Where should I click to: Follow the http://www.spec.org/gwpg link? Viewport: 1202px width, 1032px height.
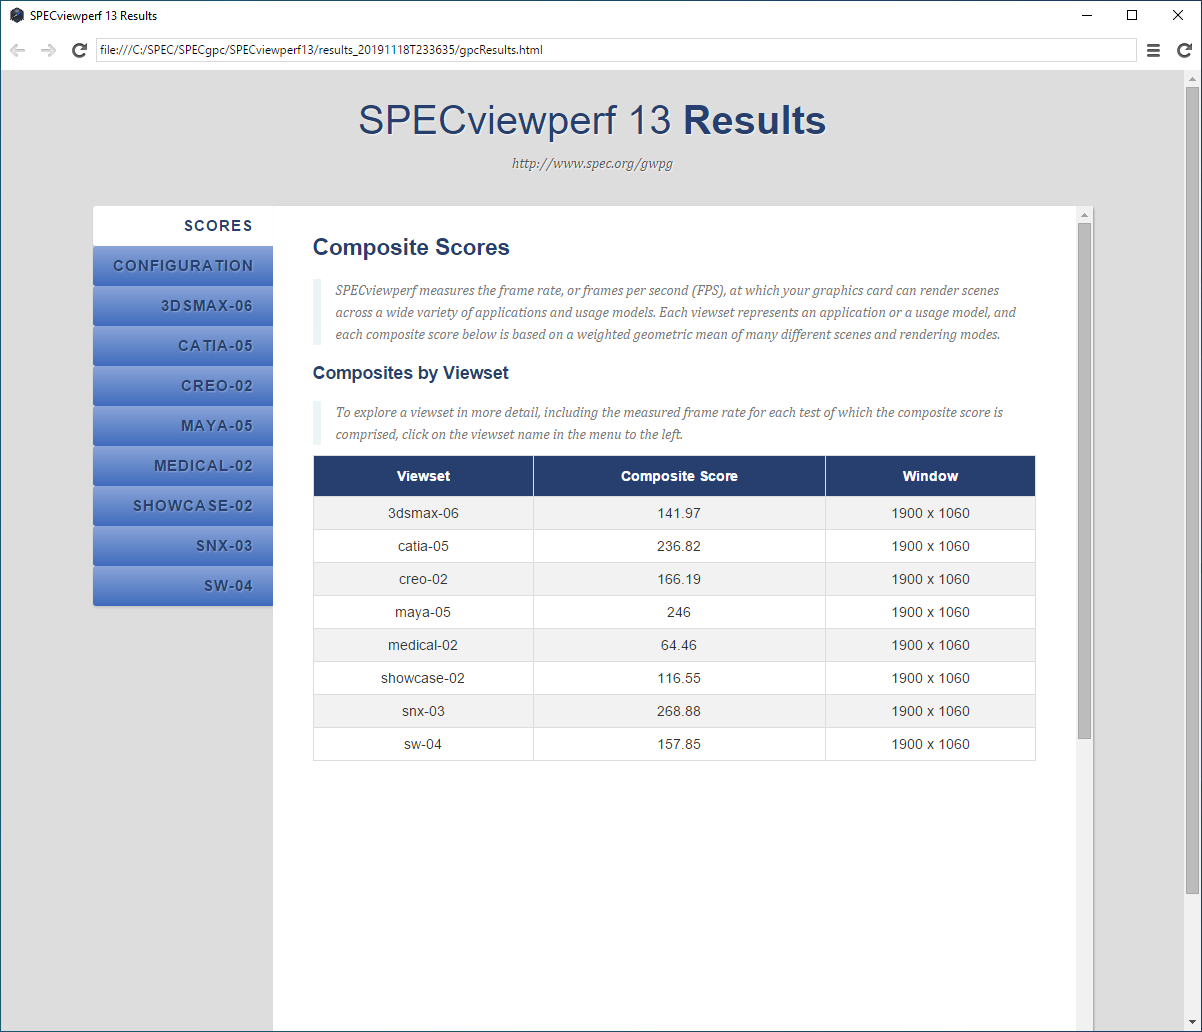click(592, 163)
